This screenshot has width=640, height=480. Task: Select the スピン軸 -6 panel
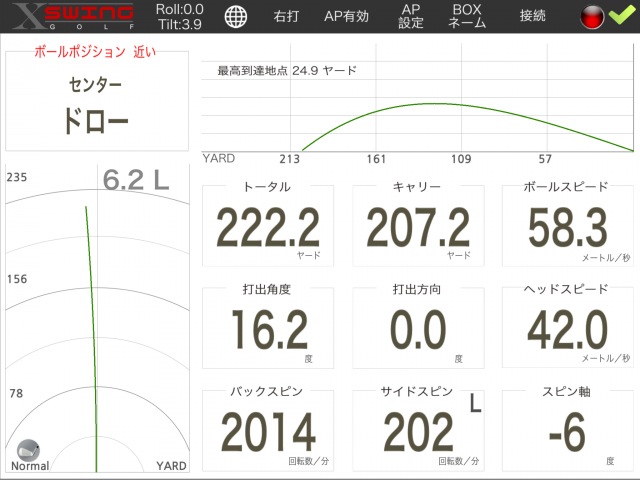tap(567, 431)
